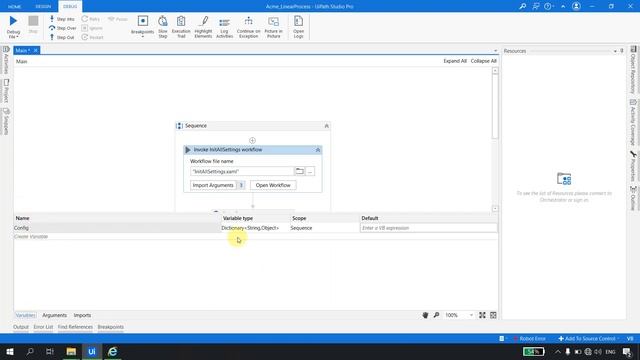Open the Outline side panel

tap(633, 198)
